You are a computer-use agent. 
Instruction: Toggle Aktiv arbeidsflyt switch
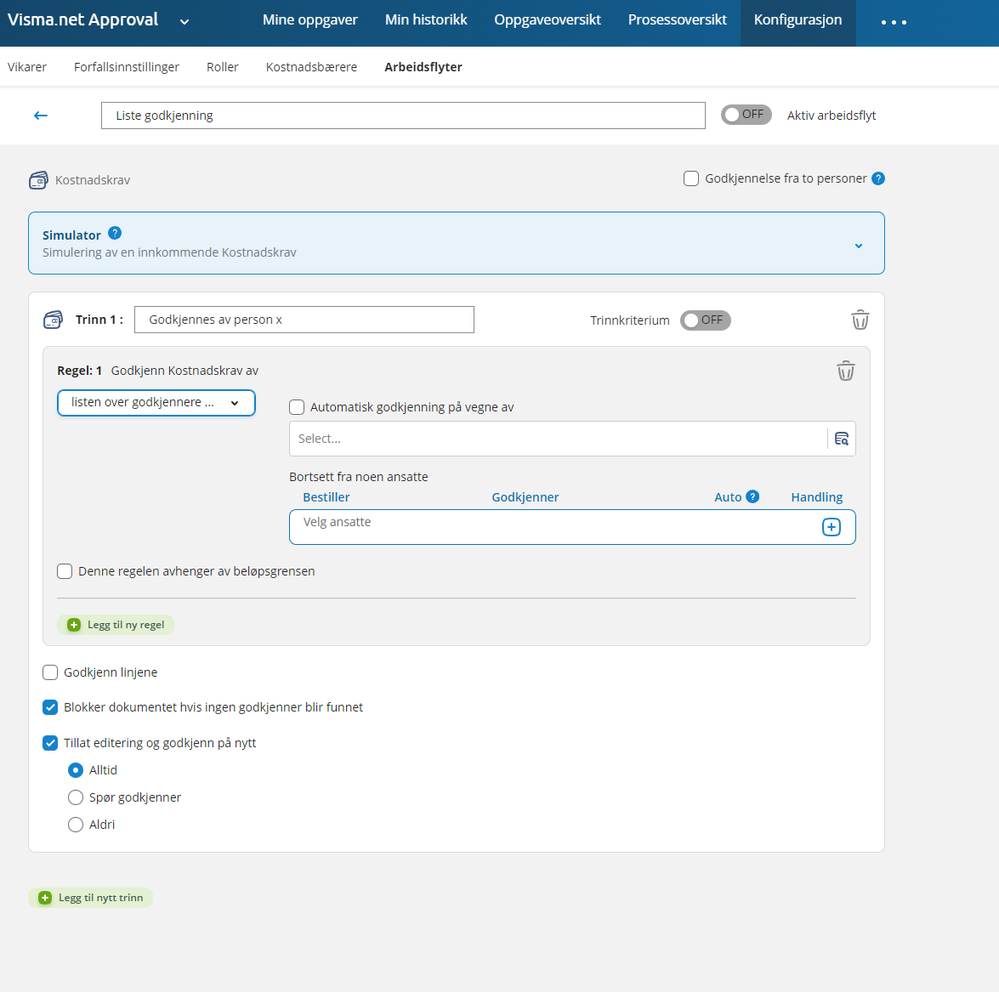[746, 115]
